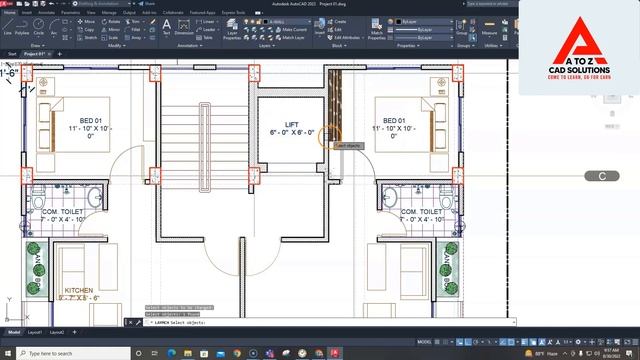The image size is (640, 360).
Task: Toggle object snap tracking in status bar
Action: (x=503, y=342)
